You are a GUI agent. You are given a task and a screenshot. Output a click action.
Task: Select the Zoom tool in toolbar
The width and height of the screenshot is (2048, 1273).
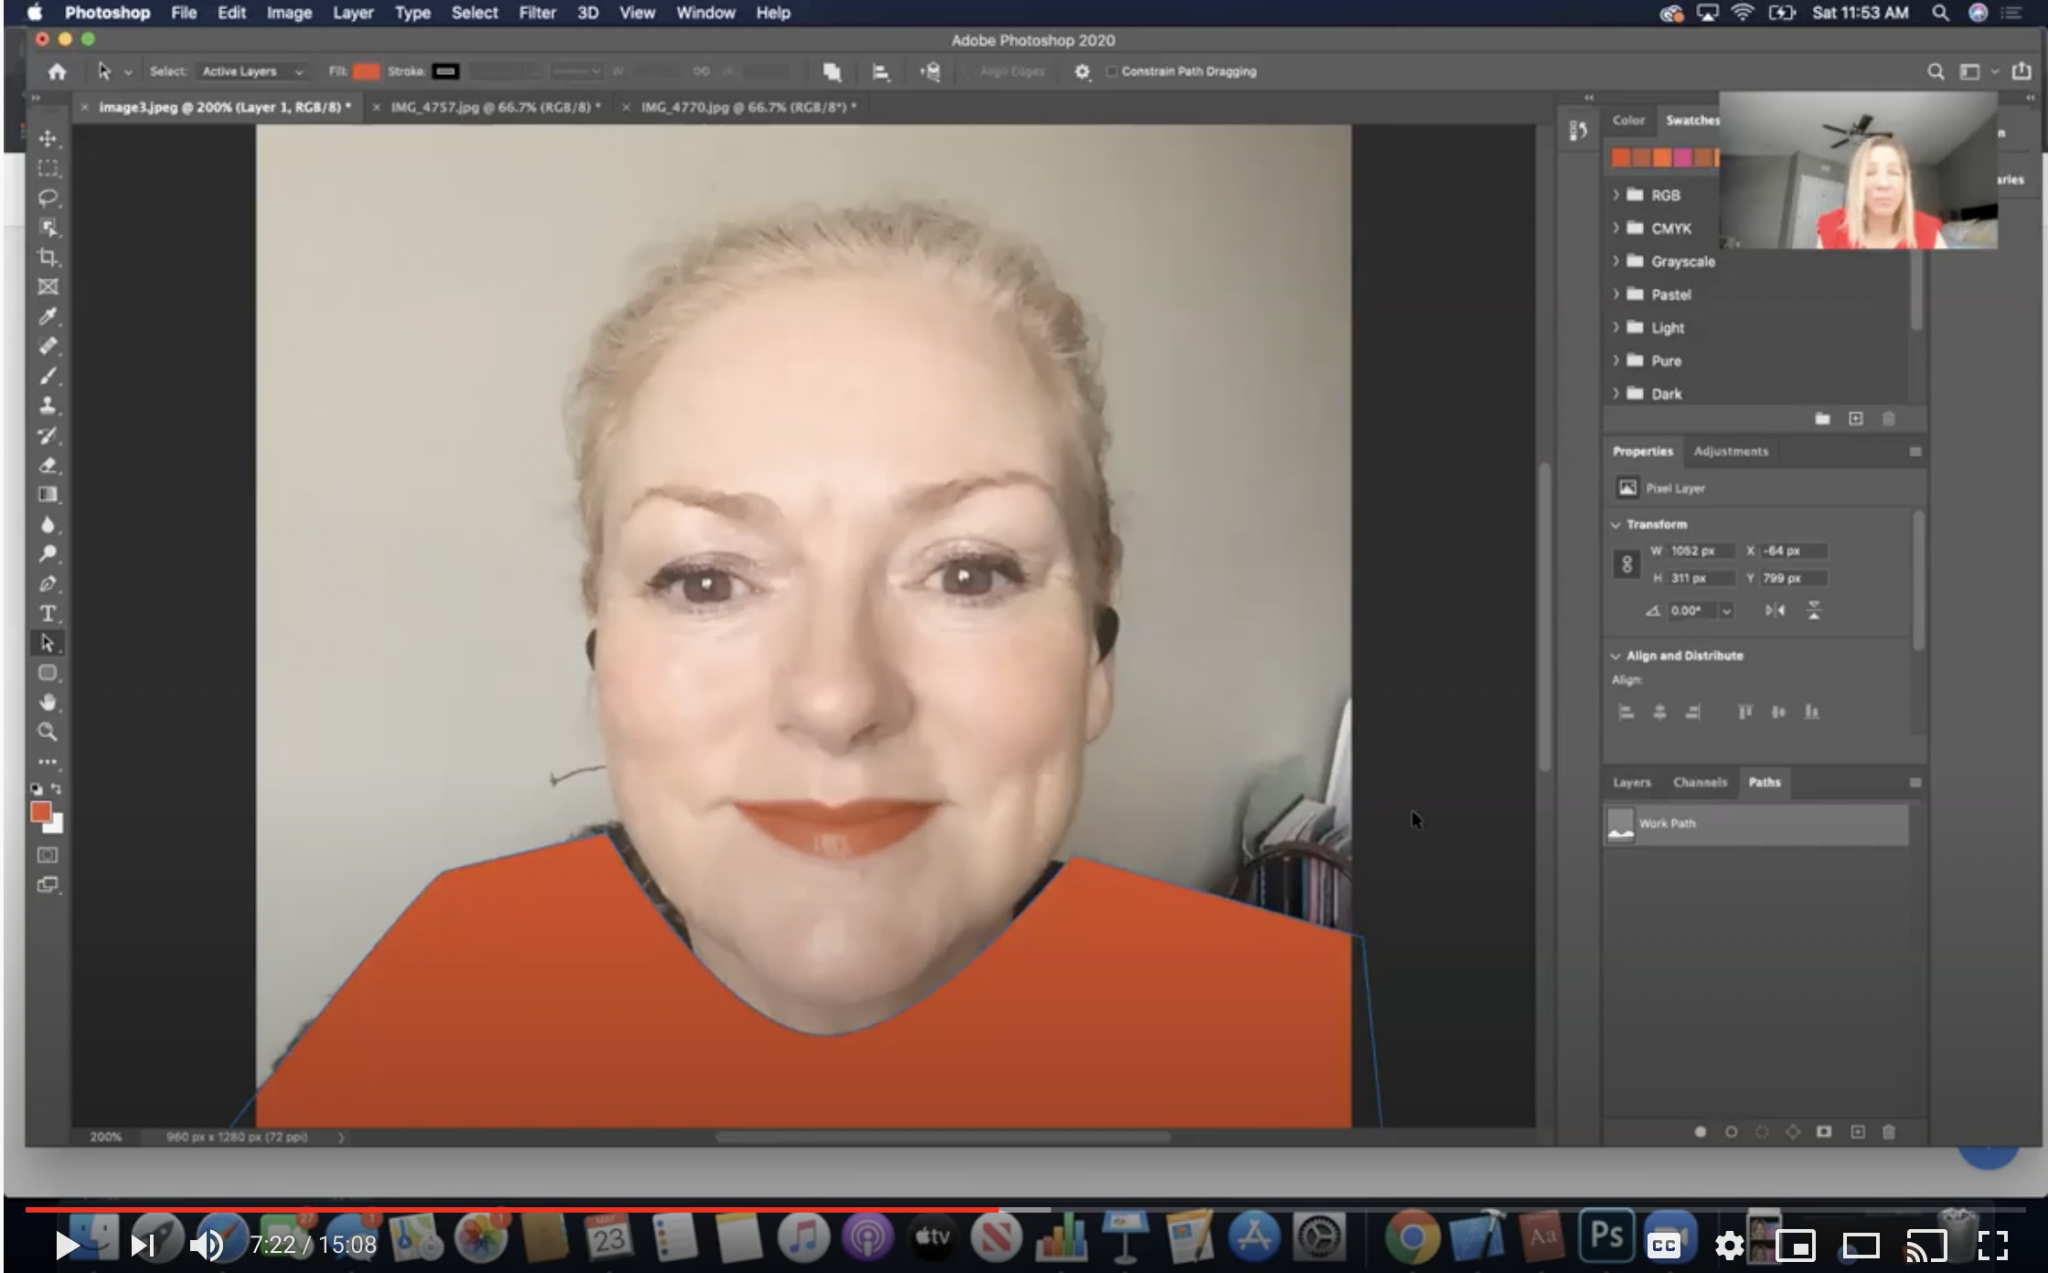(x=47, y=732)
